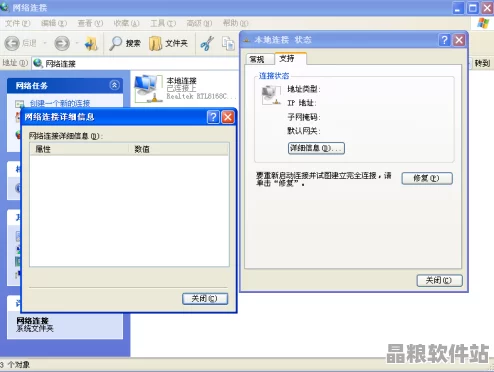Click the 数值 column header
This screenshot has height=372, width=494.
click(179, 149)
